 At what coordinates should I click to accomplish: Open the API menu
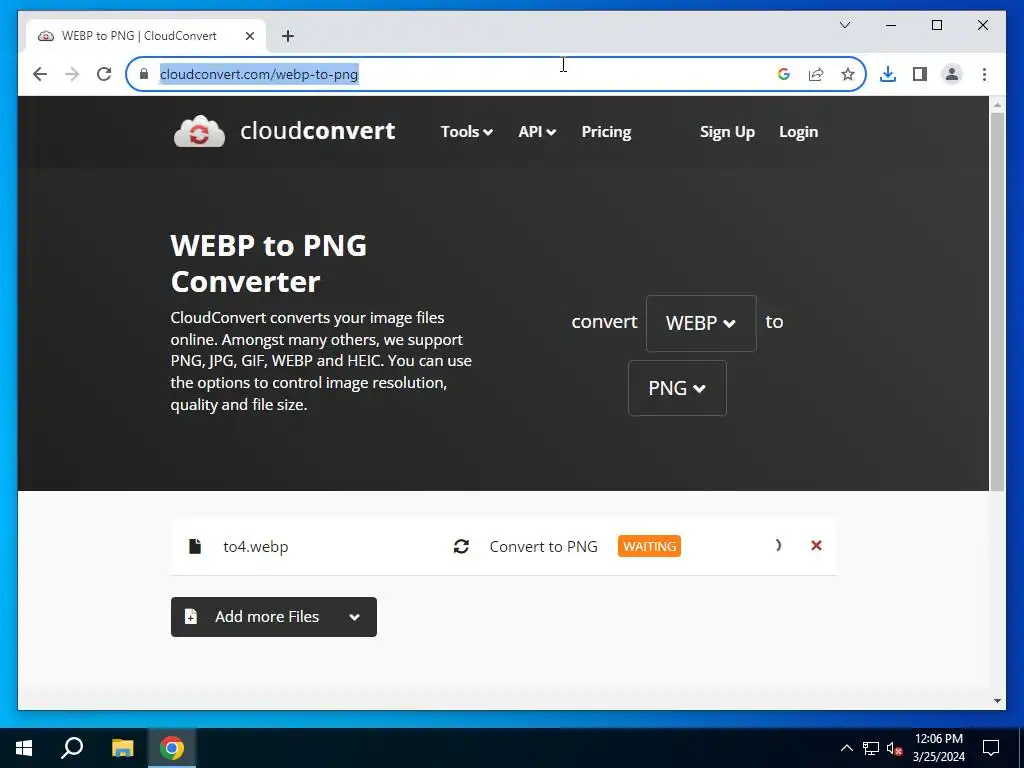coord(537,132)
